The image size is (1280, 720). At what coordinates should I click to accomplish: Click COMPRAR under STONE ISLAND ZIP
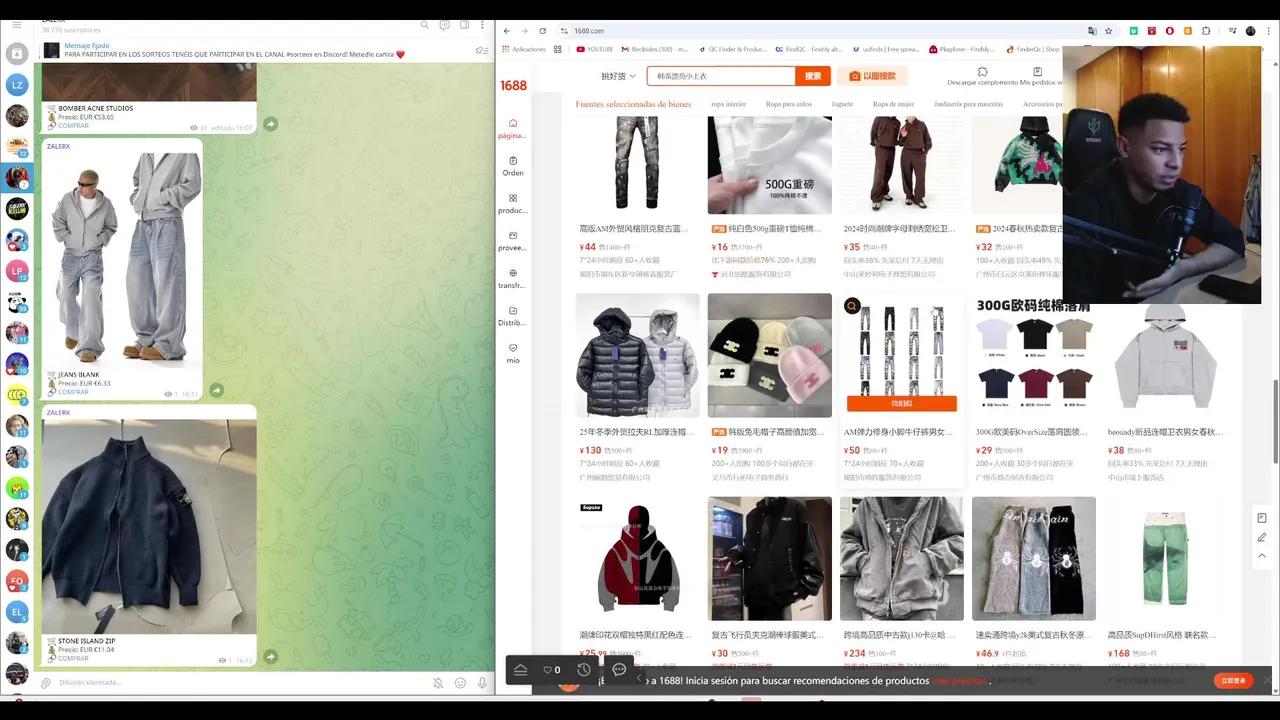[x=73, y=658]
